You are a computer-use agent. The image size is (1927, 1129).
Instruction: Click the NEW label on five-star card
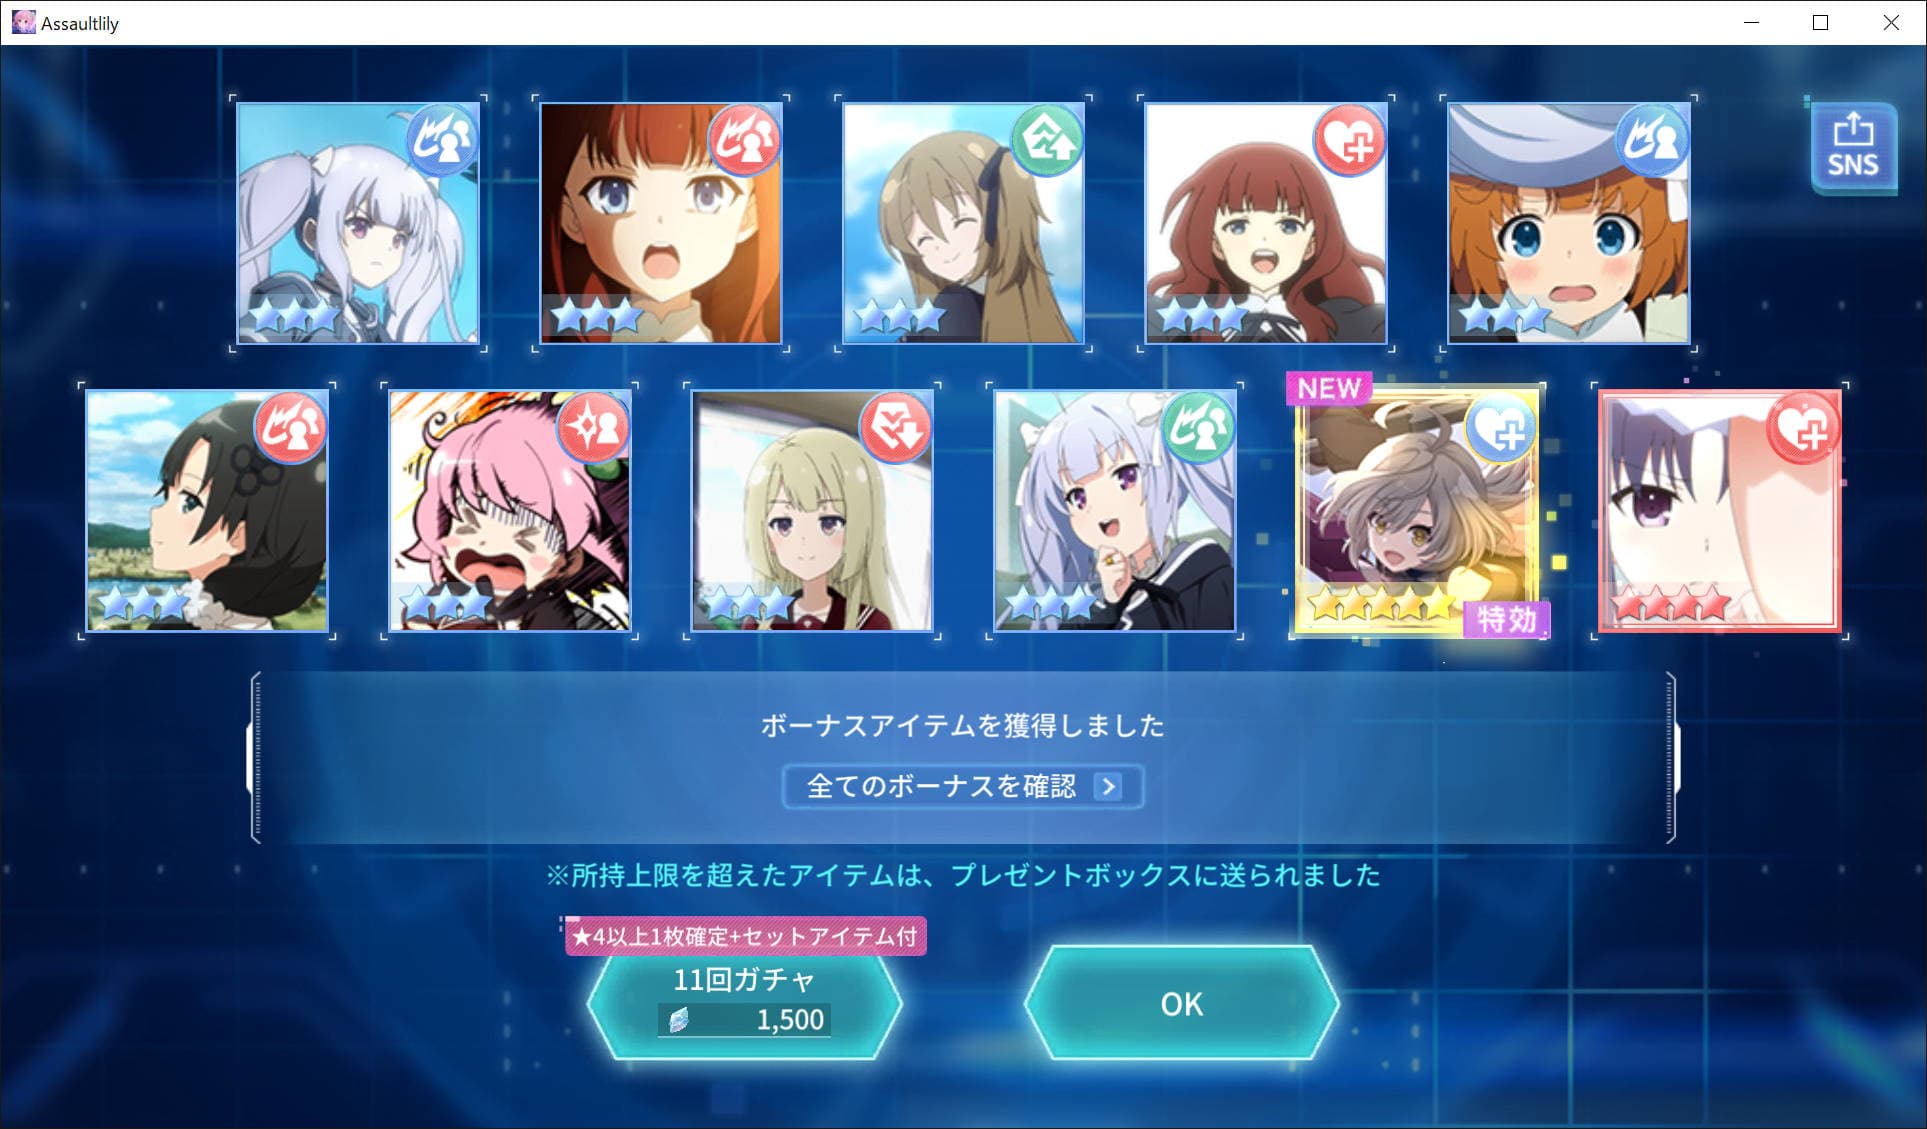pos(1329,388)
